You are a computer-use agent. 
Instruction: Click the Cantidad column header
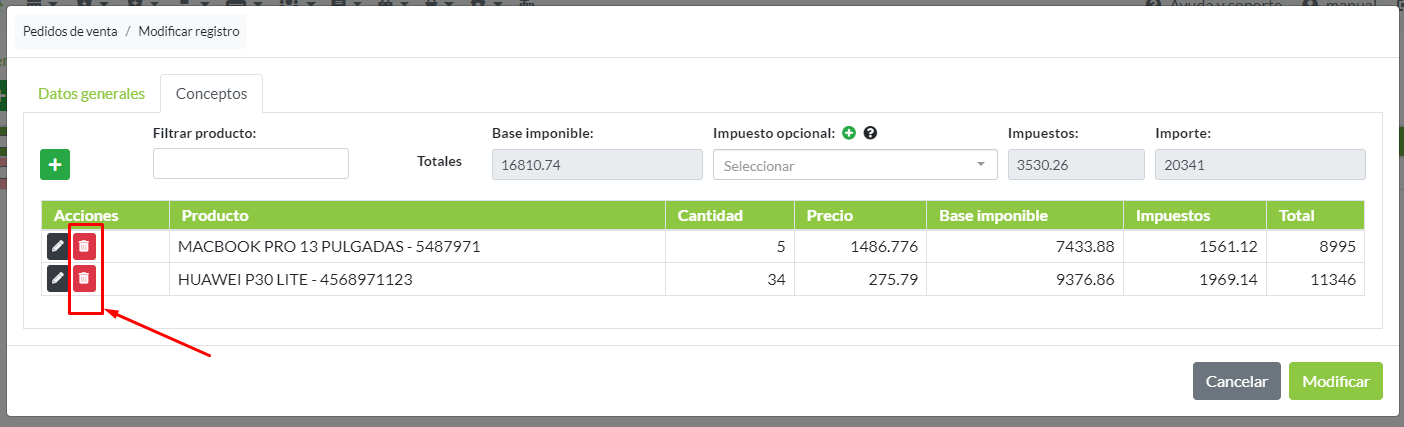710,215
